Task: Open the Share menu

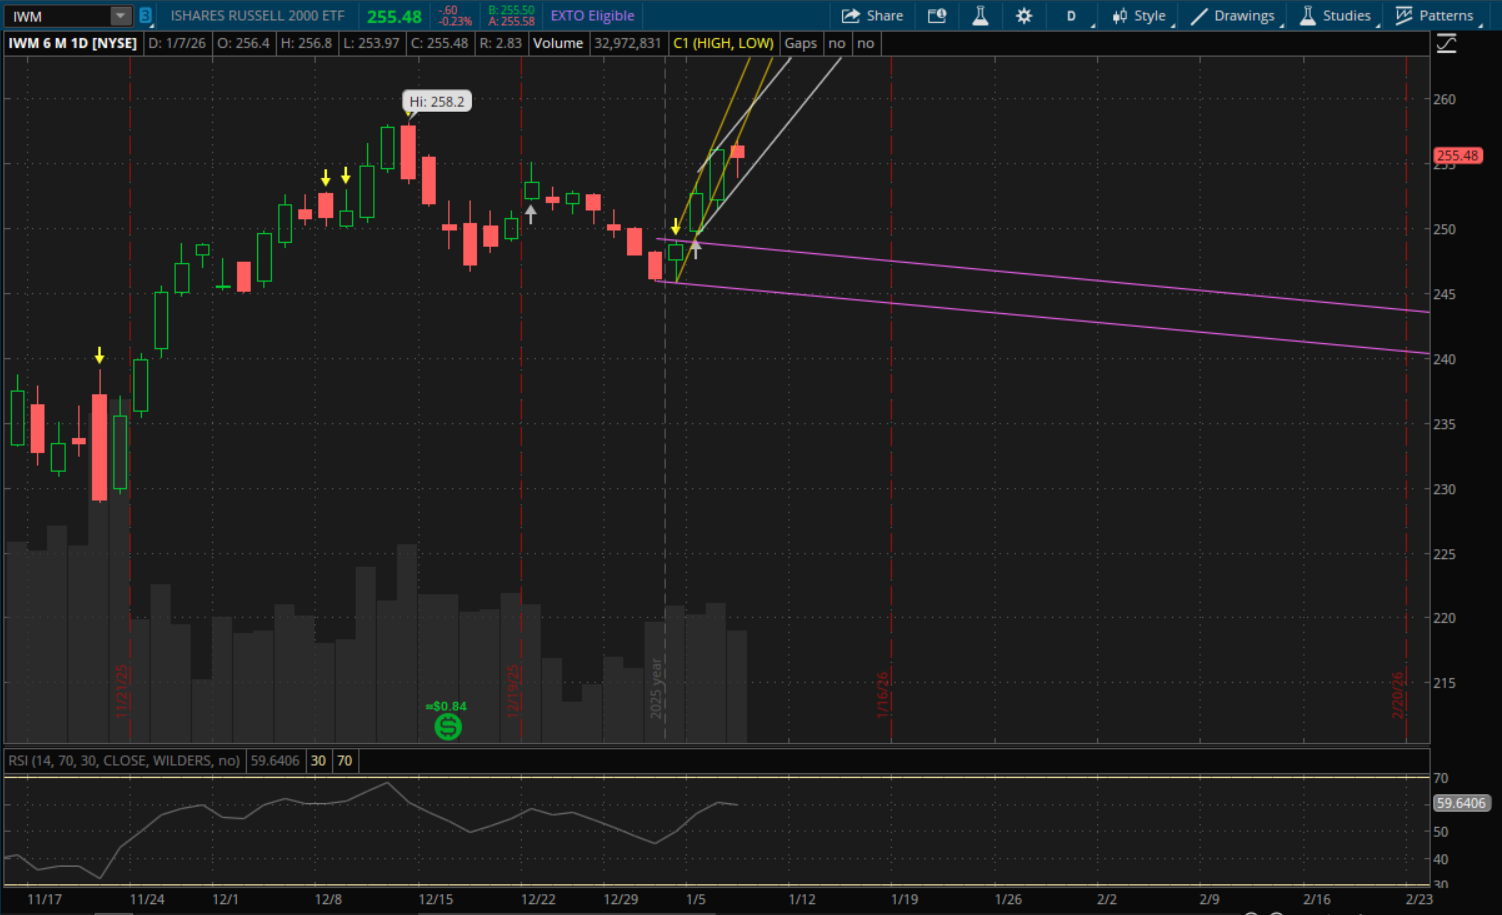Action: pos(872,16)
